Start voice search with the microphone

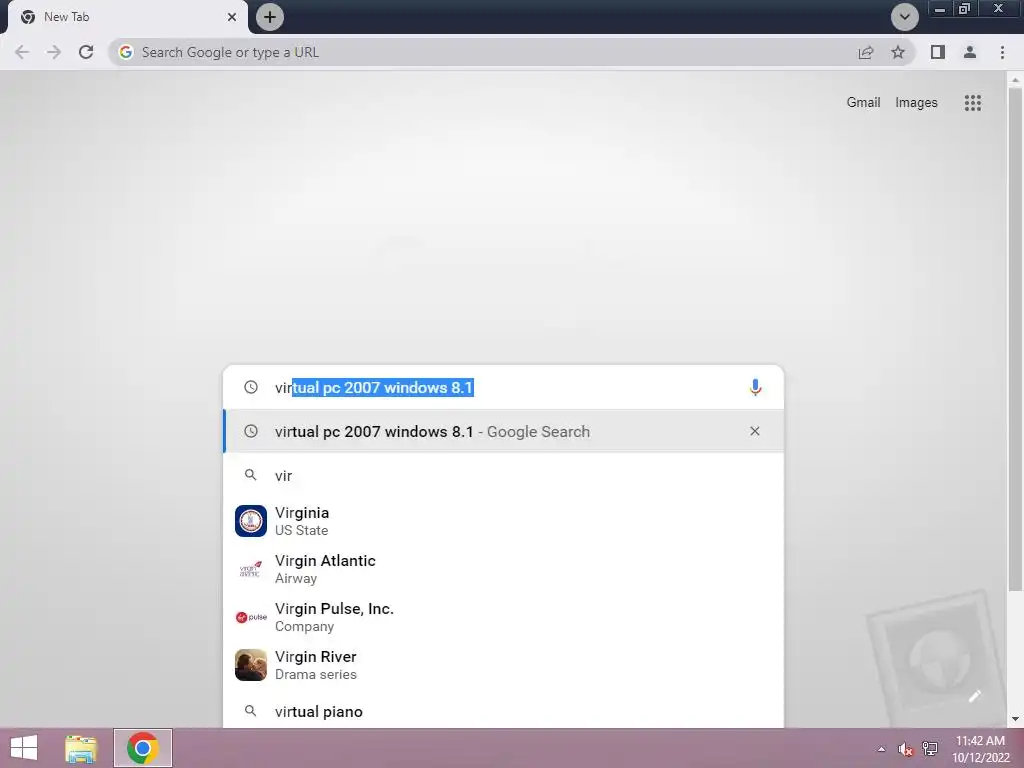[755, 387]
